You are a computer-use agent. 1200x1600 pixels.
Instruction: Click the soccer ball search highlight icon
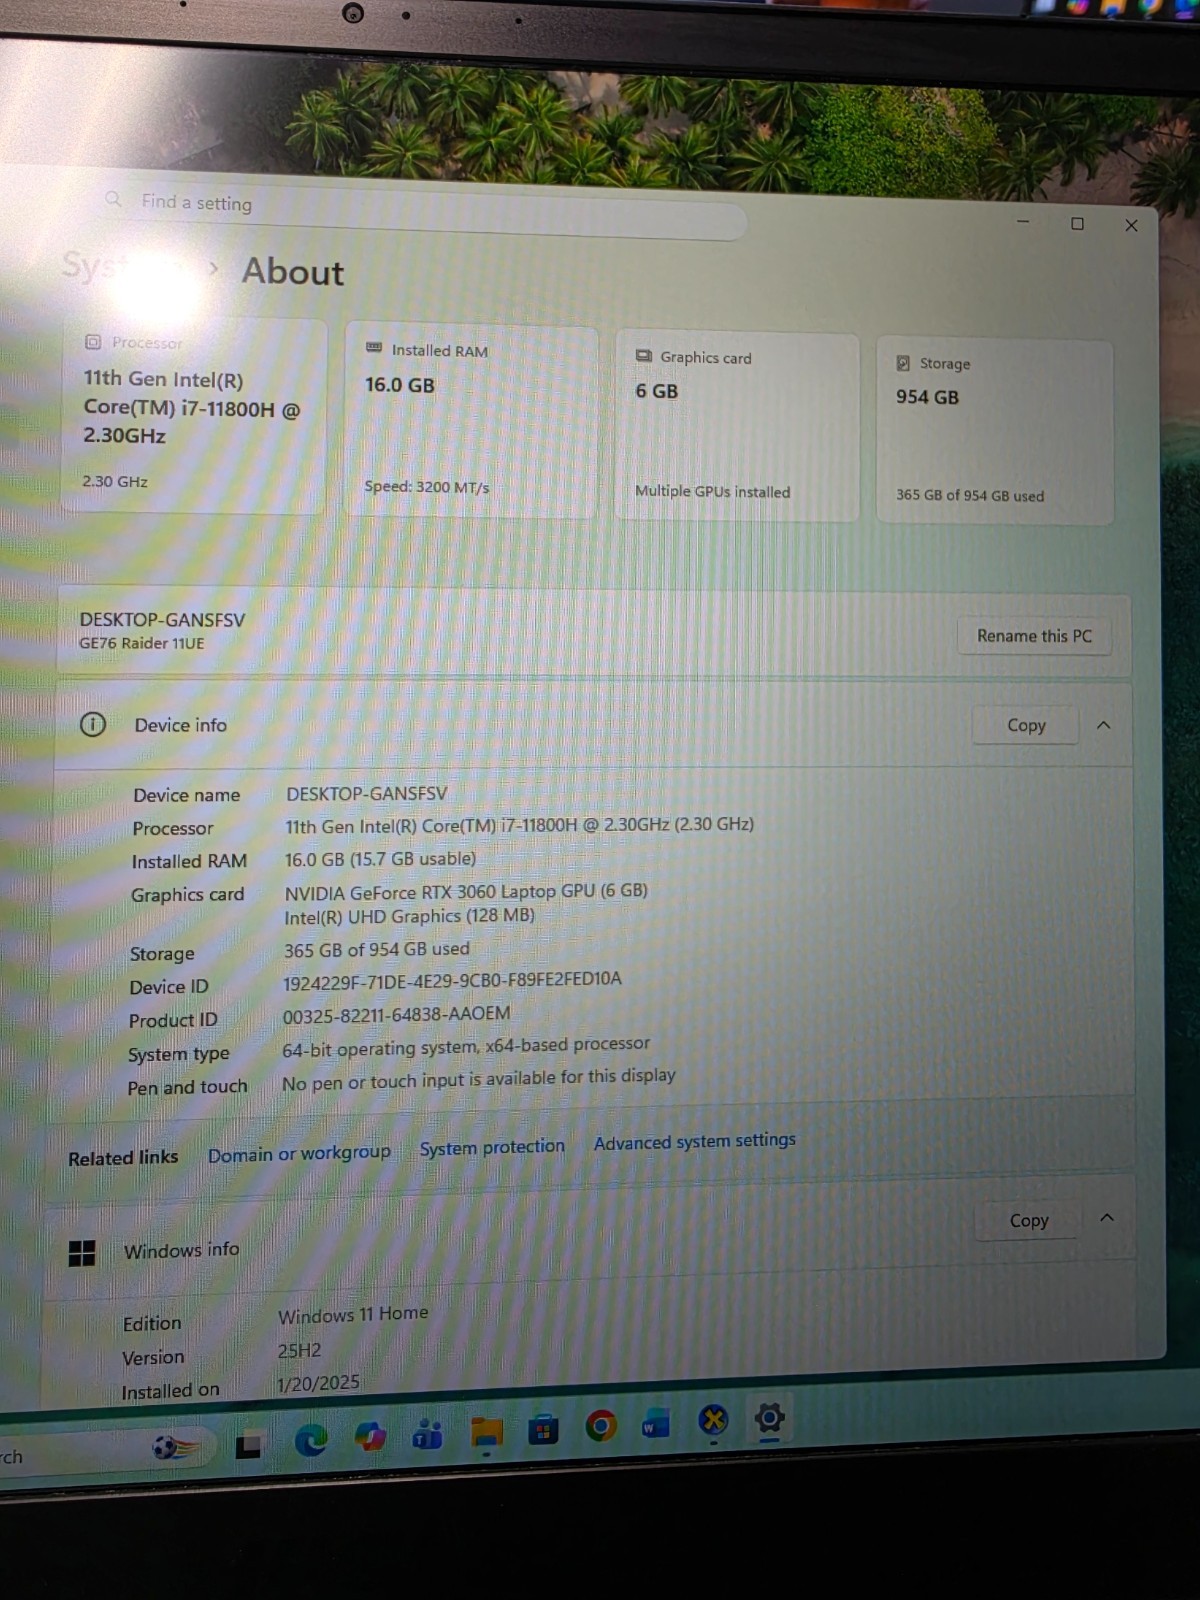(175, 1447)
